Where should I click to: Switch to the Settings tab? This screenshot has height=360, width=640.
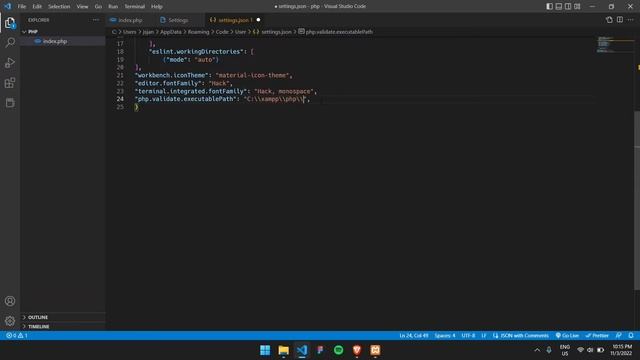click(x=178, y=20)
